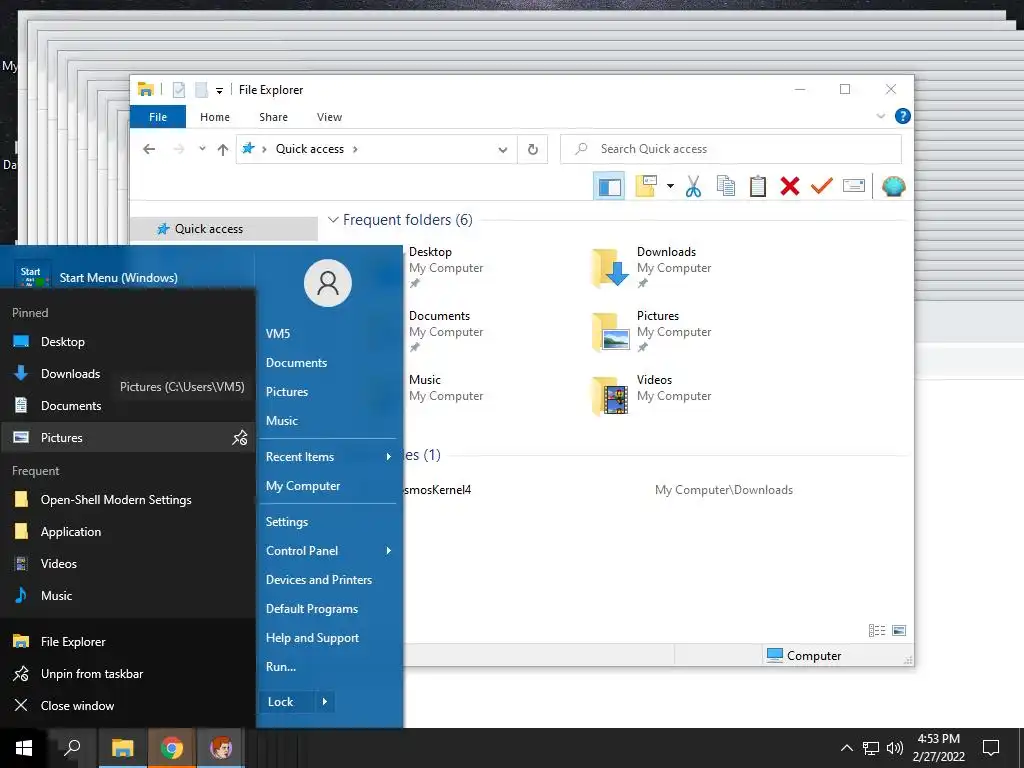Click the red X Delete toolbar icon
Viewport: 1024px width, 768px height.
[790, 187]
